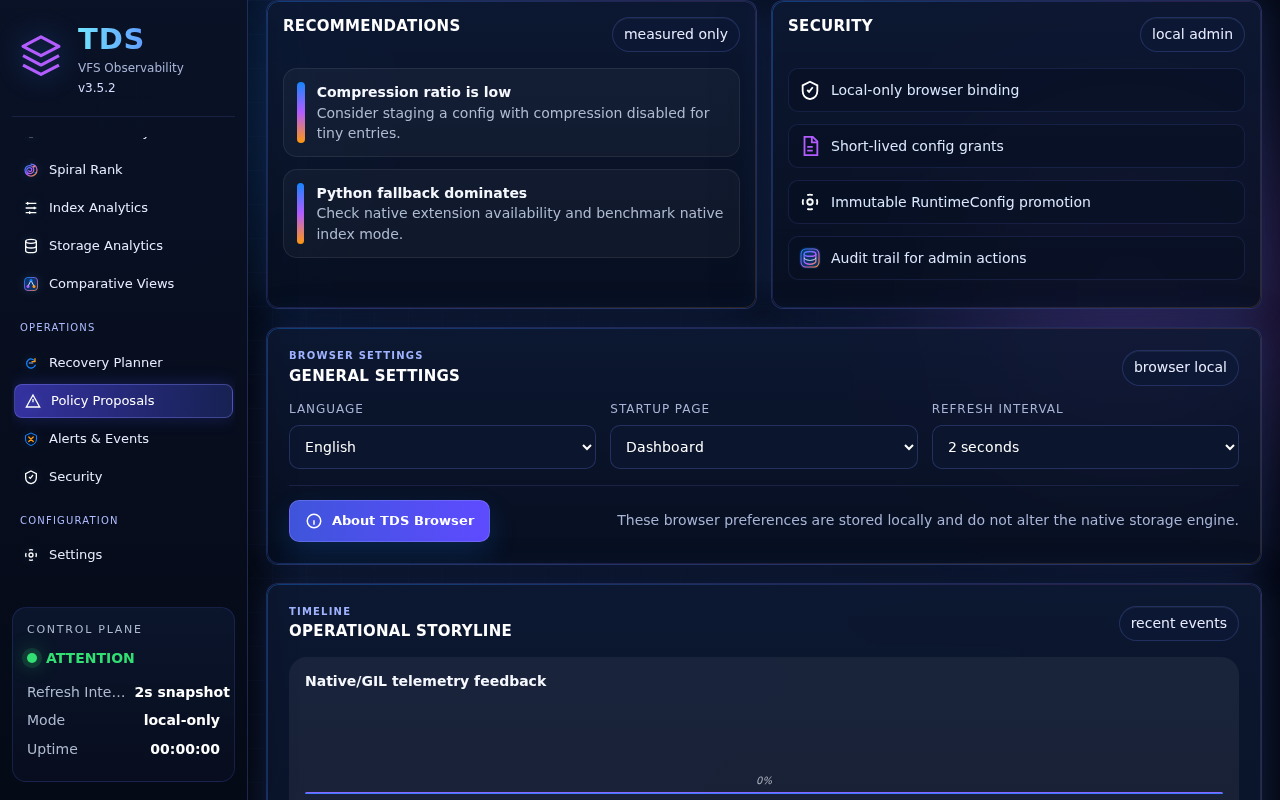Click shield icon beside Local-only browser binding

tap(810, 90)
